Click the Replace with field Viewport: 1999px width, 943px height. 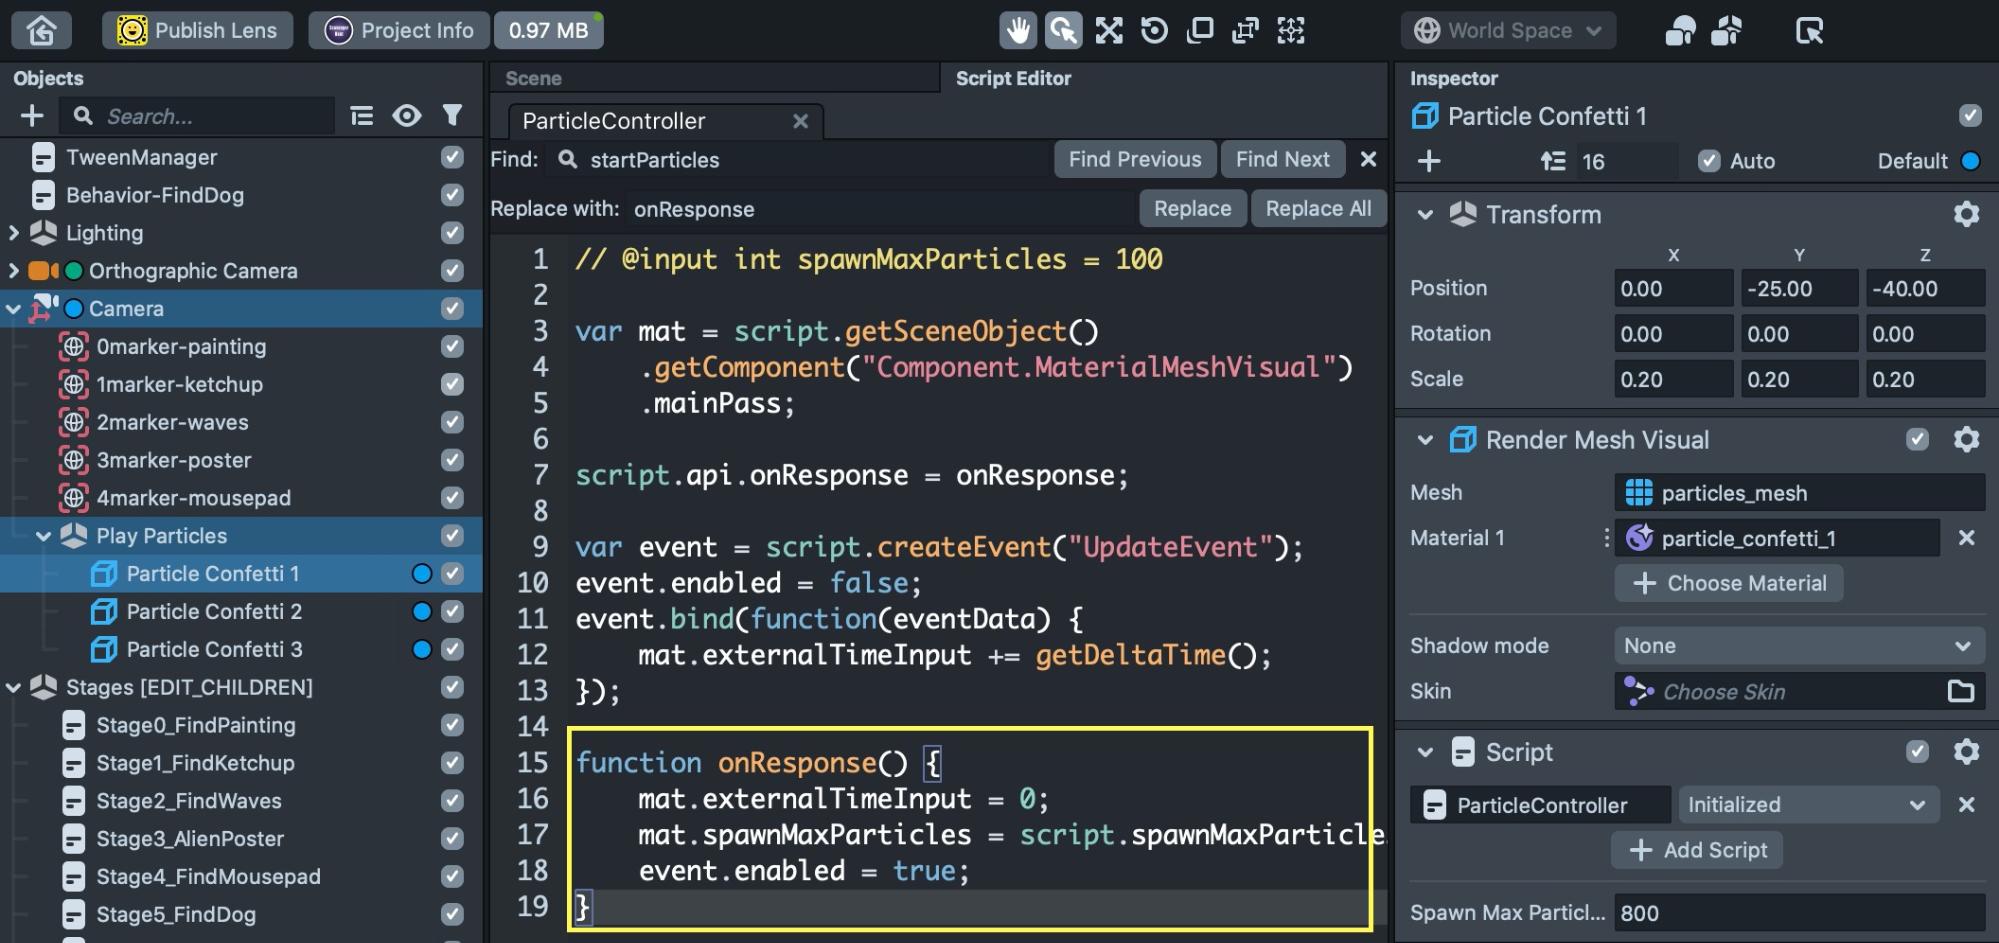tap(880, 209)
